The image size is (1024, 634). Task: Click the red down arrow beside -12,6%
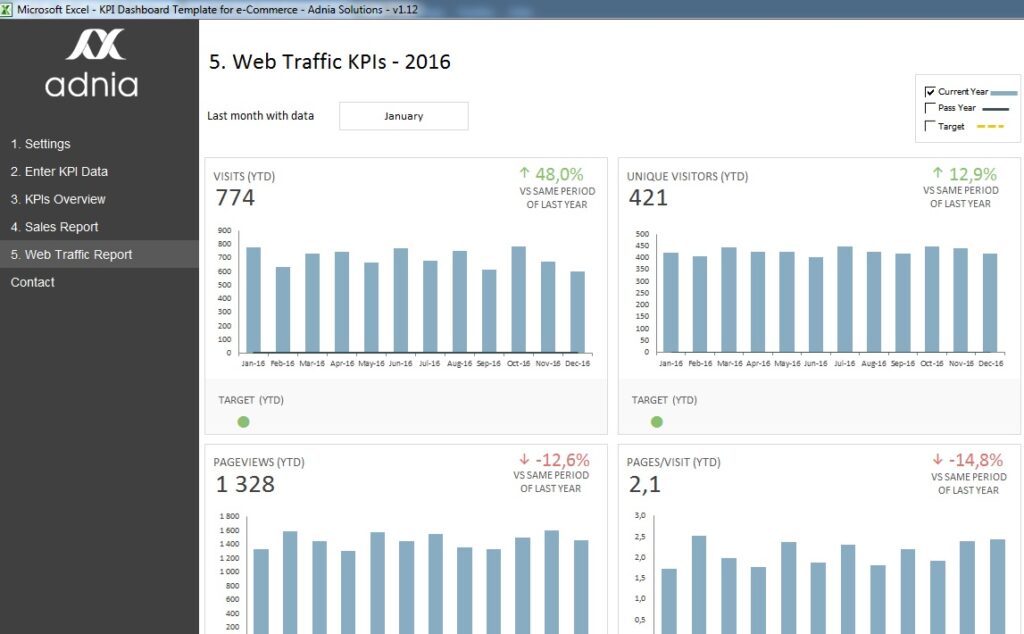pyautogui.click(x=525, y=461)
